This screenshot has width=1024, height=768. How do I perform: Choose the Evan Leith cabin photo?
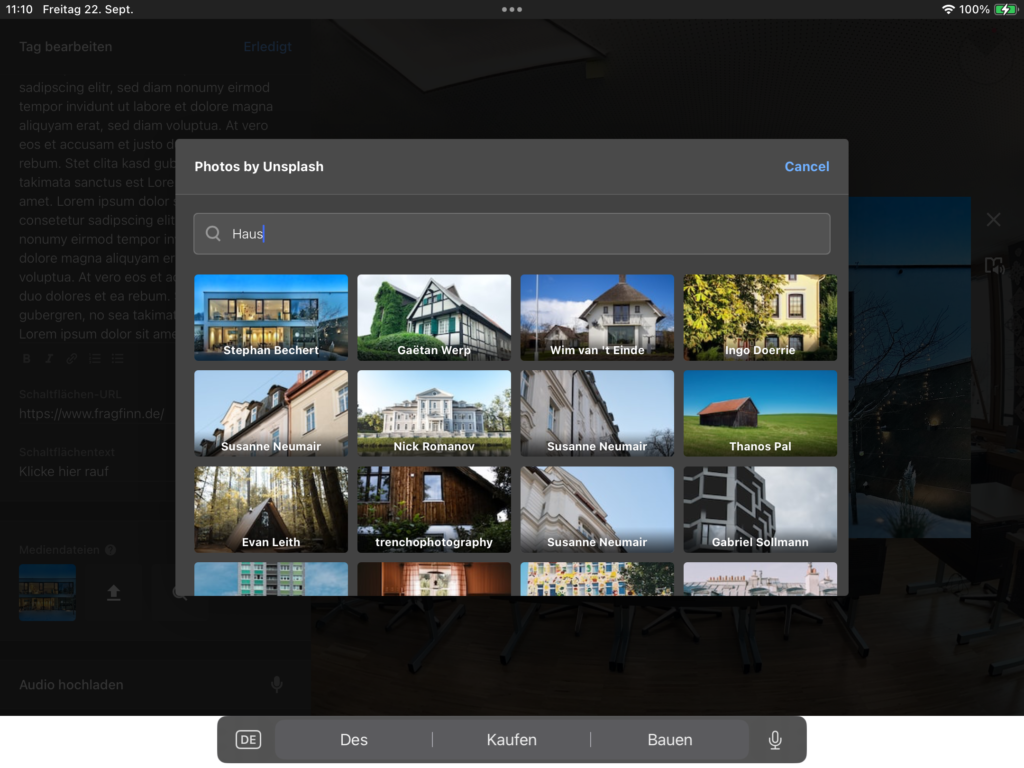[x=271, y=509]
